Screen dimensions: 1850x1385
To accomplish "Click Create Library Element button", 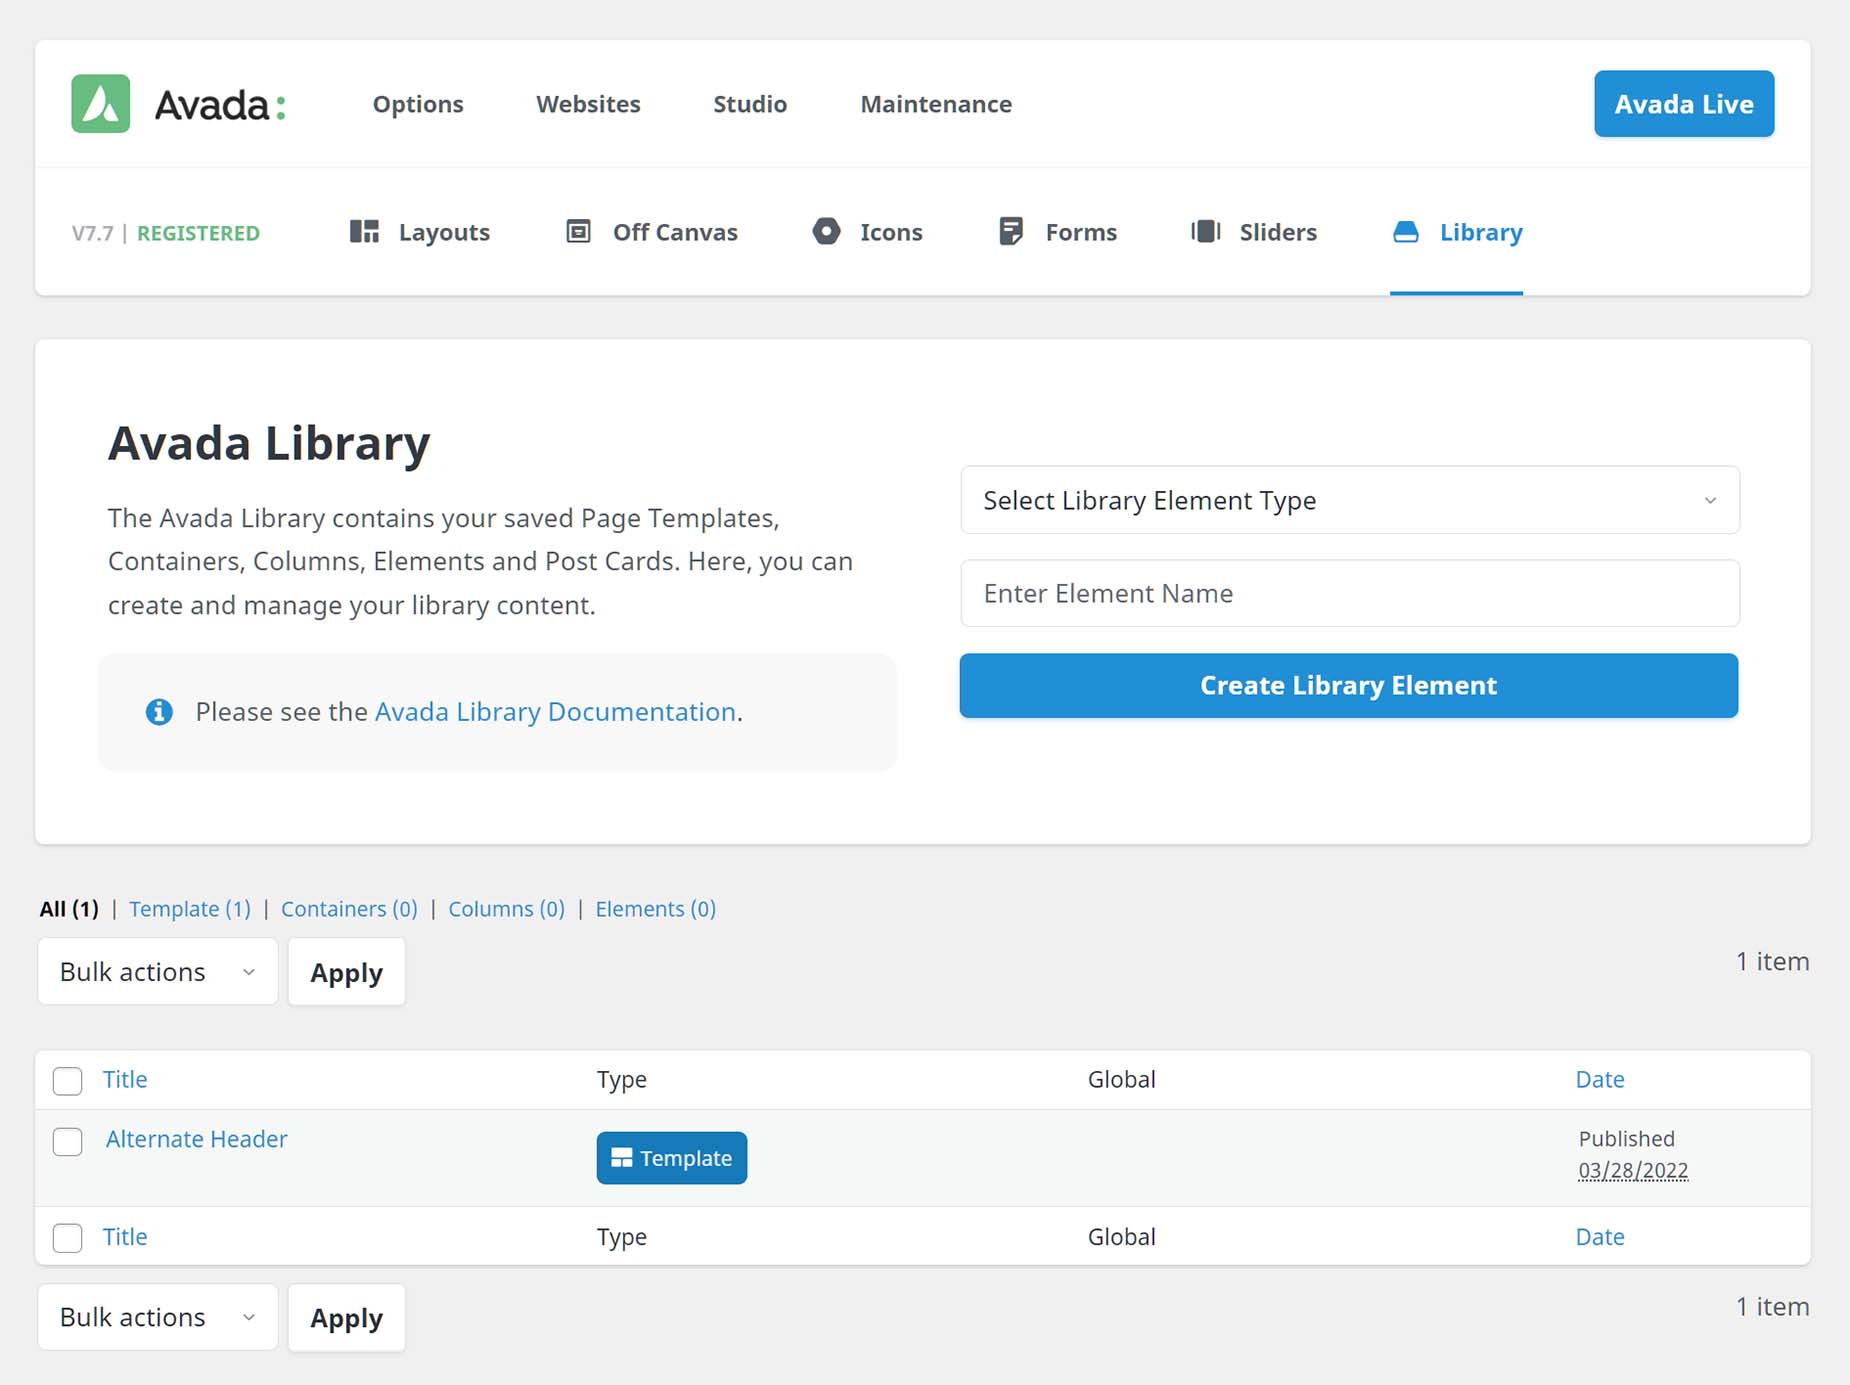I will coord(1348,685).
